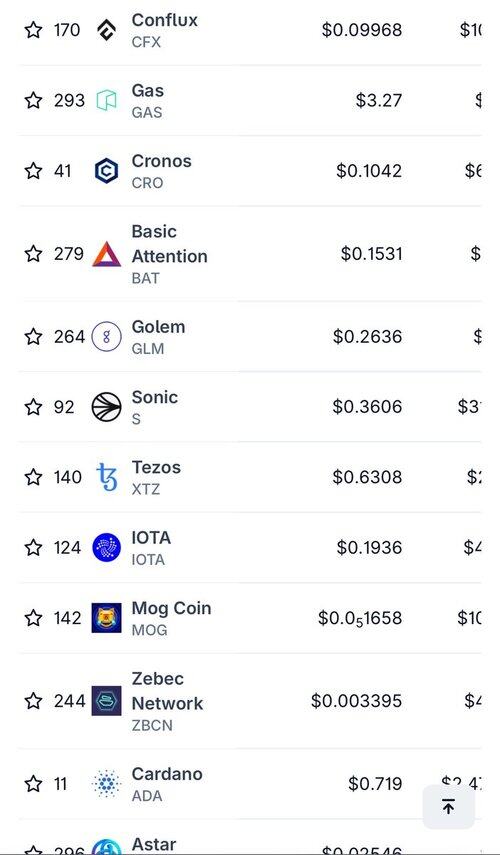Click the Gas token logo icon
This screenshot has width=500, height=855.
(106, 100)
